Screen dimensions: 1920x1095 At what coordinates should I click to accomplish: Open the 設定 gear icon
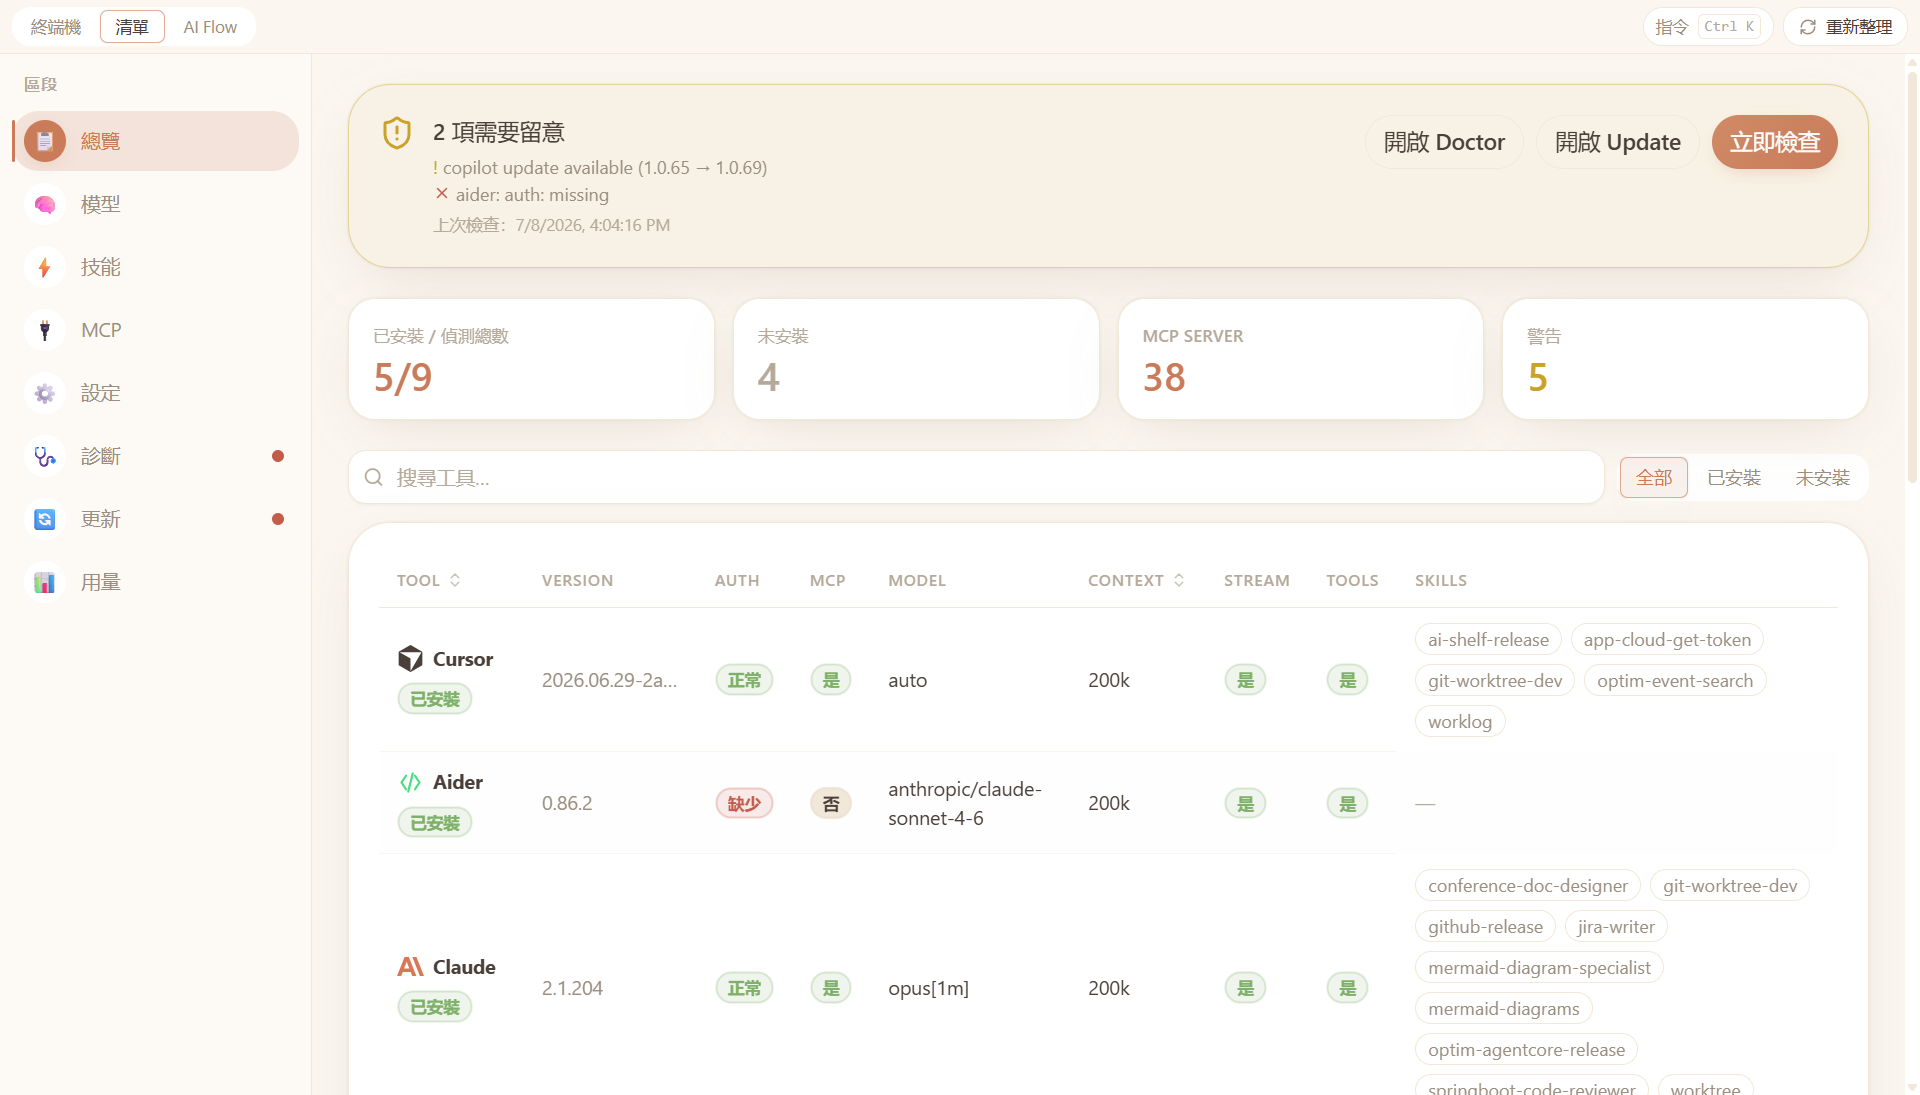pos(45,393)
